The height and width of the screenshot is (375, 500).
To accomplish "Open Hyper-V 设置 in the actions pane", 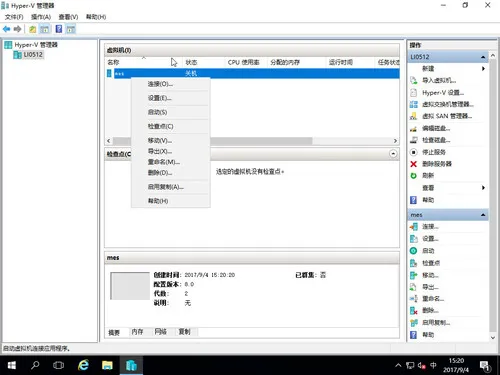I will (443, 93).
